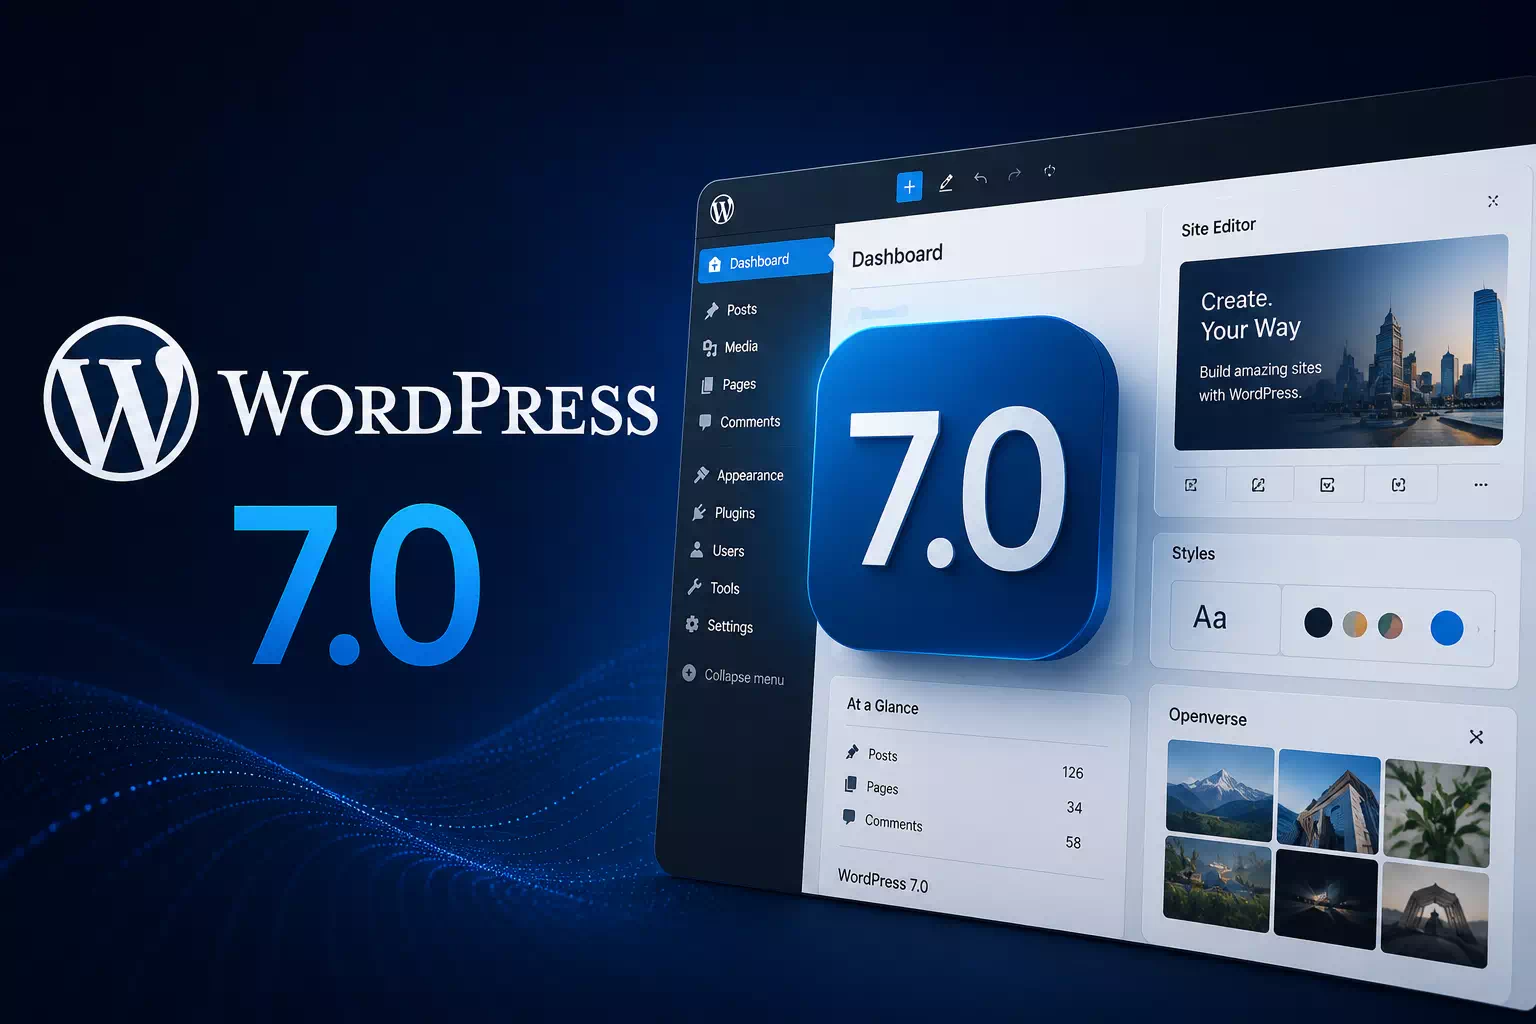Click second edit icon under Site Editor preview
Screen dimensions: 1536x1024
(1258, 485)
